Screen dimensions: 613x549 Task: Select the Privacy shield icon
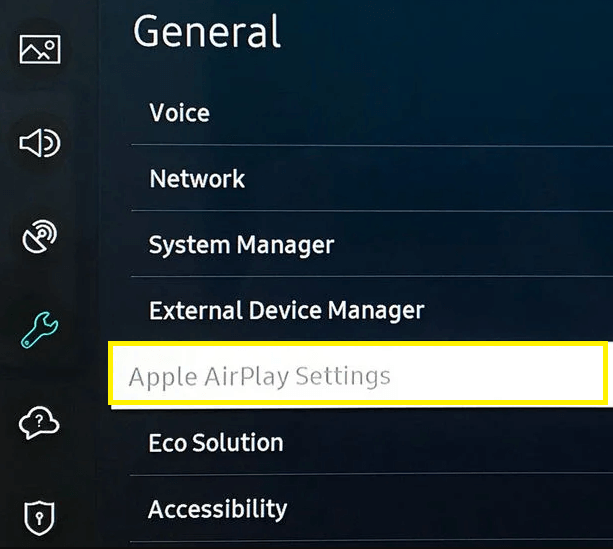[x=40, y=516]
